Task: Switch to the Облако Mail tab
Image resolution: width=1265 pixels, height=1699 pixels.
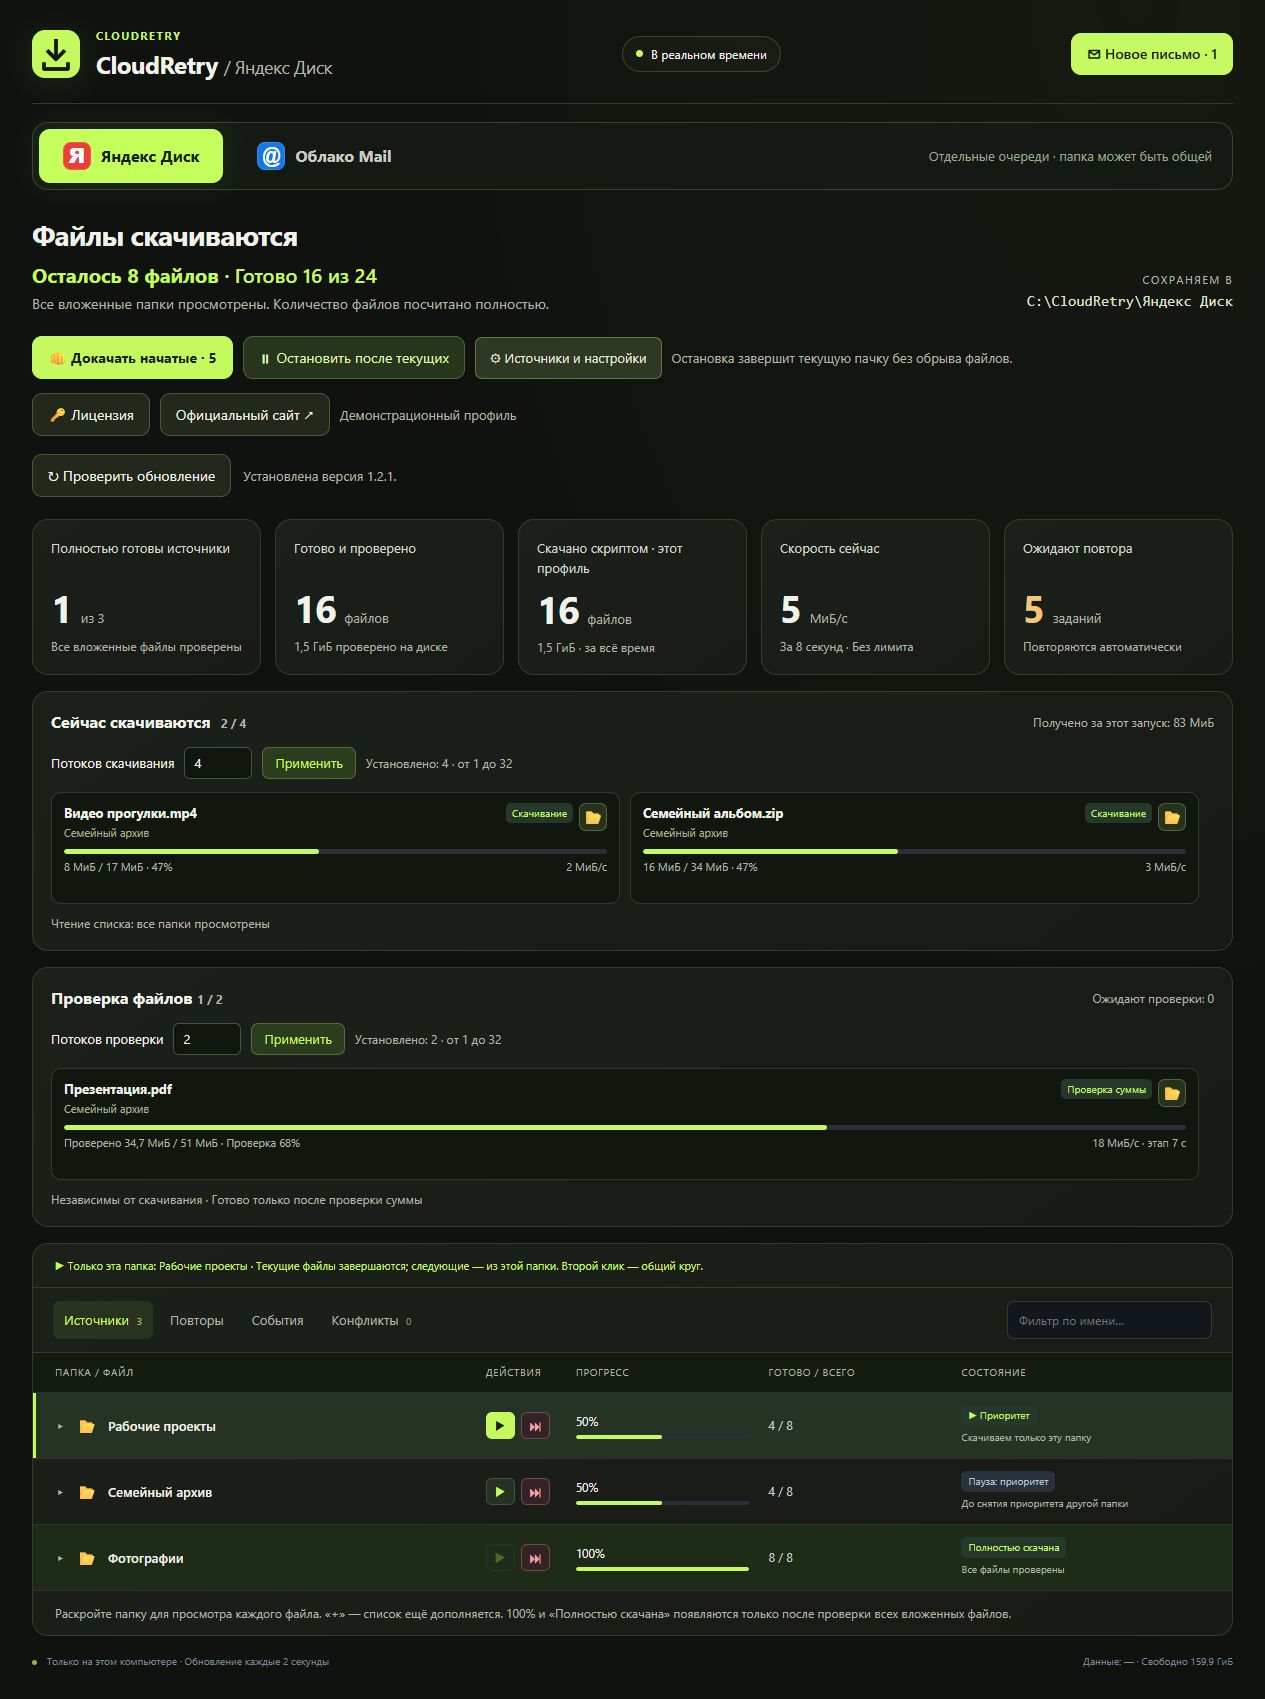Action: 324,156
